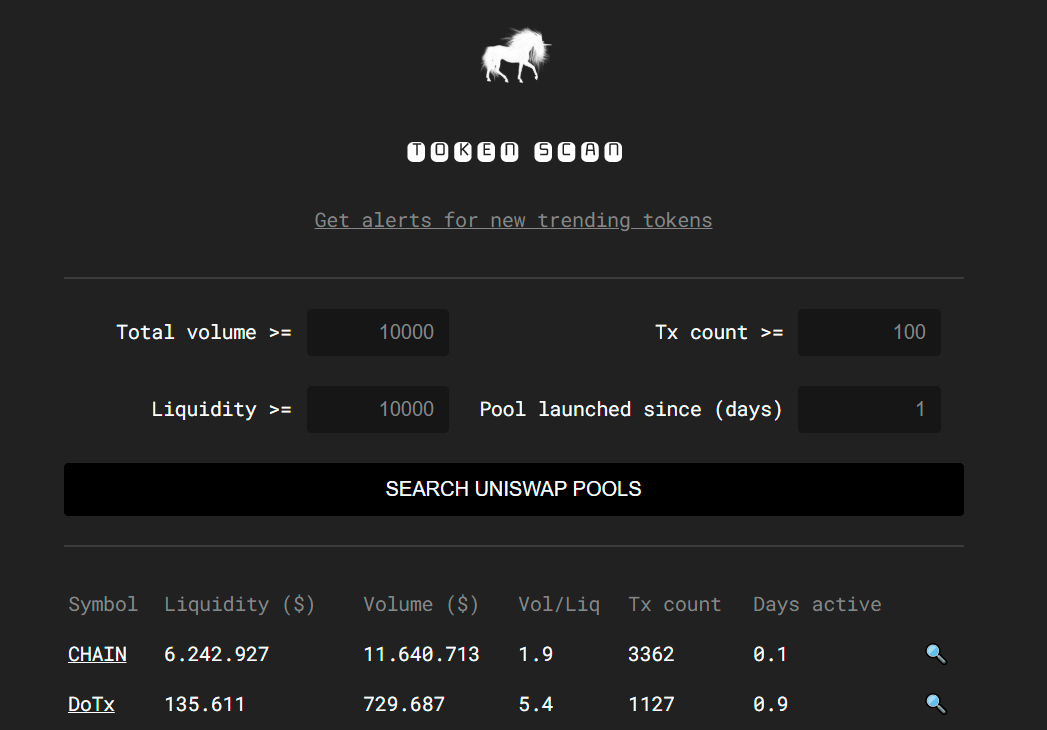
Task: Click the TOKEN SCAN title
Action: tap(514, 152)
